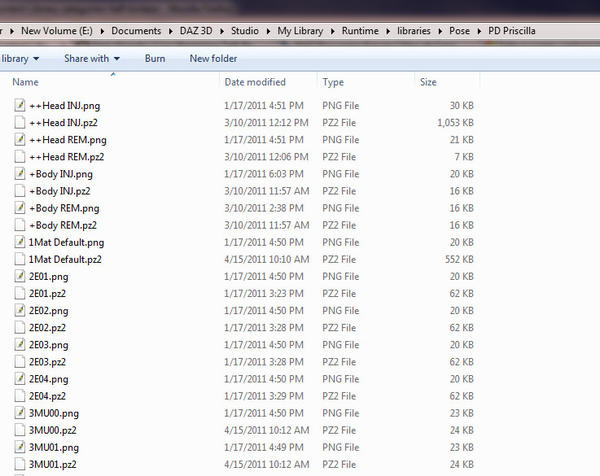Expand the arrow after Documents breadcrumb

(171, 31)
